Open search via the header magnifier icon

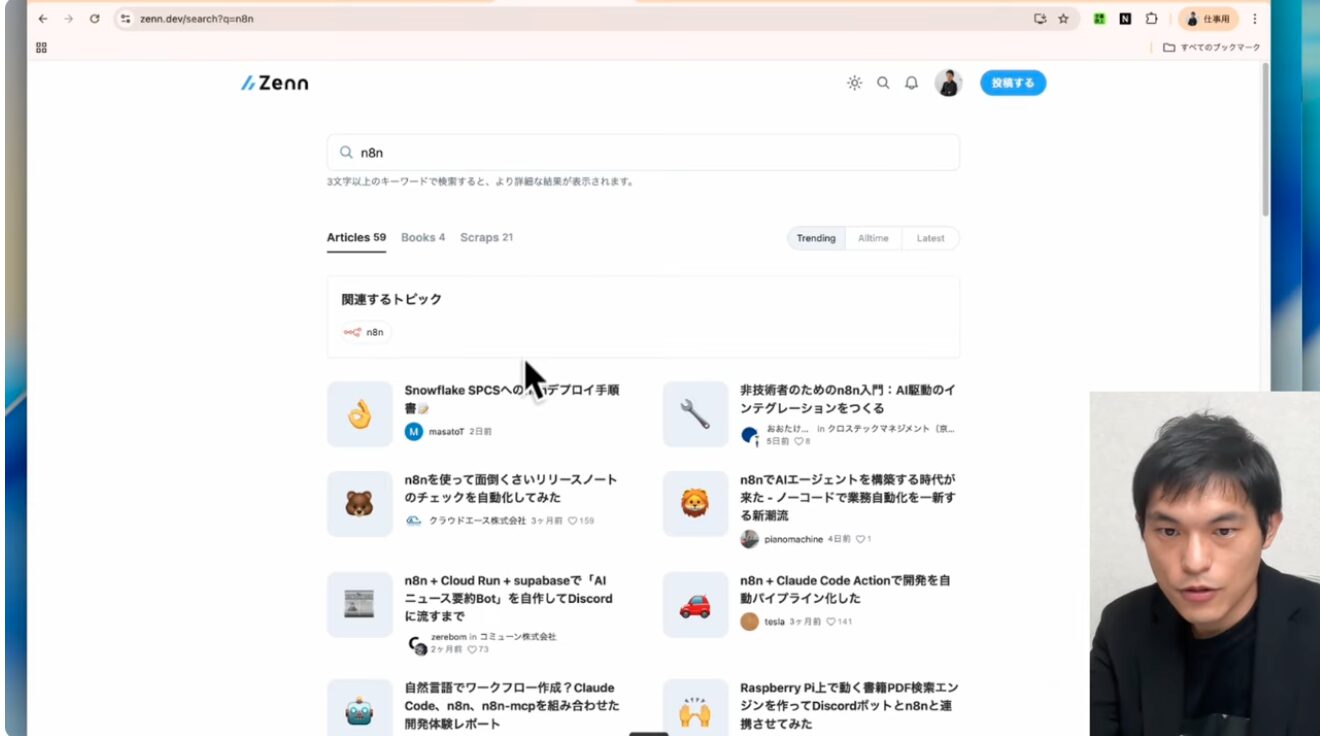tap(883, 83)
